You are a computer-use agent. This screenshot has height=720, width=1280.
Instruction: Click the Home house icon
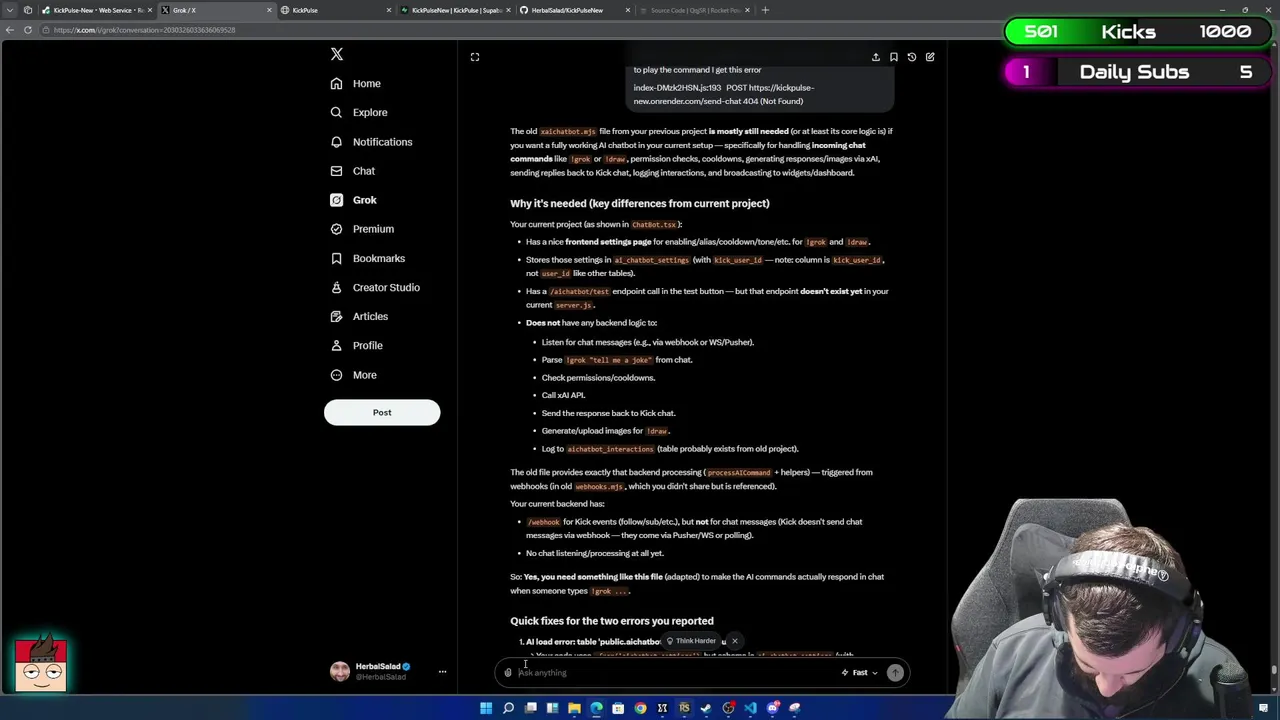(336, 84)
